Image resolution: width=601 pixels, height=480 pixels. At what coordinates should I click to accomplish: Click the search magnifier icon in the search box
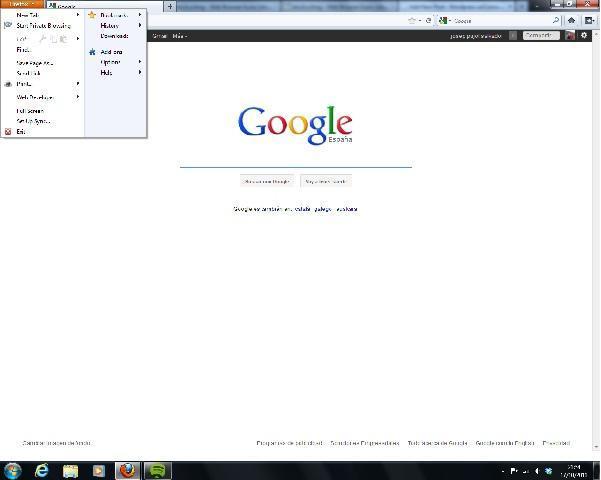point(555,20)
